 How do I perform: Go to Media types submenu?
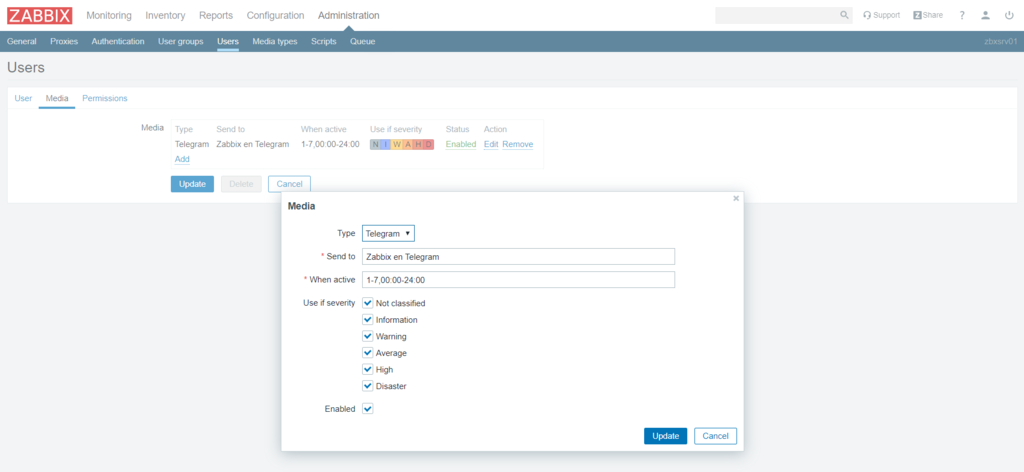point(274,41)
